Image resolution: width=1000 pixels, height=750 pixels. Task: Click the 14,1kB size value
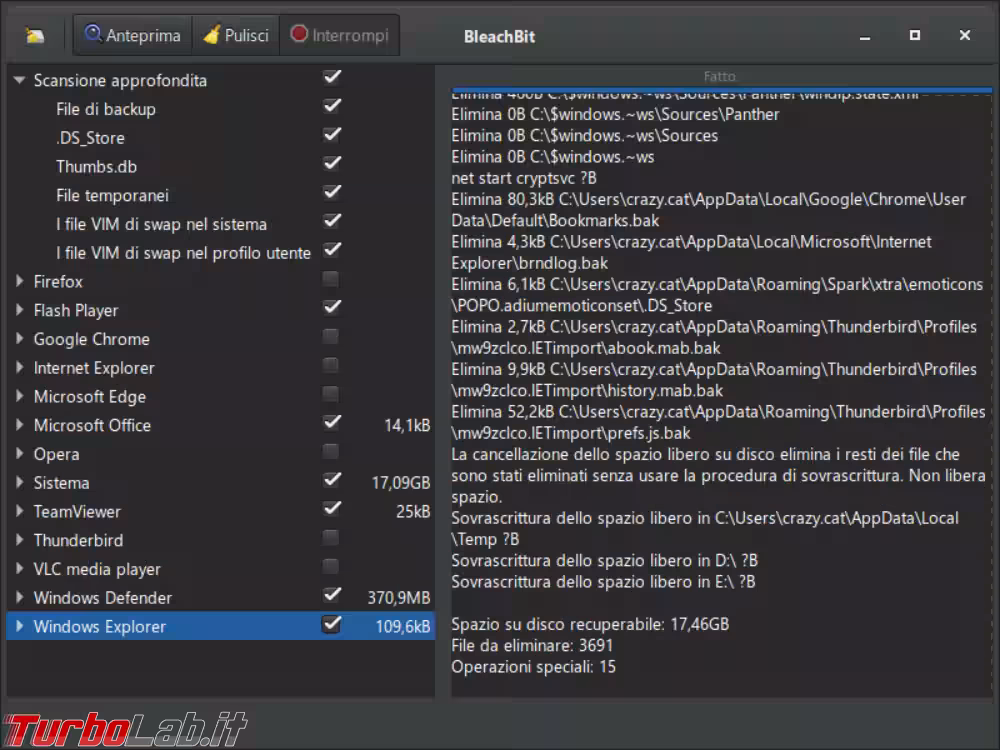click(x=407, y=425)
